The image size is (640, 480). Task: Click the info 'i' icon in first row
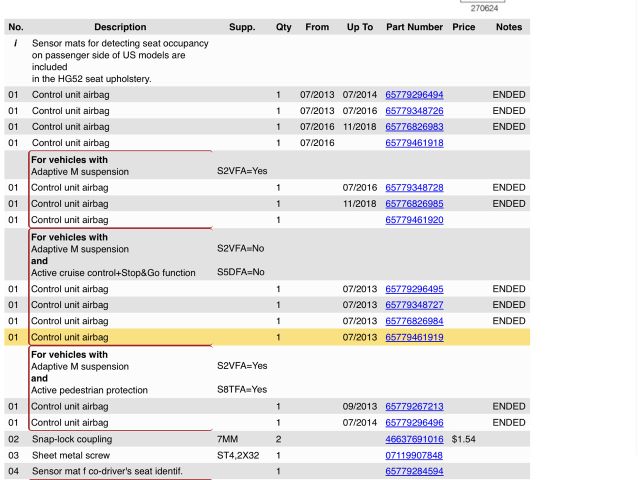pos(15,44)
